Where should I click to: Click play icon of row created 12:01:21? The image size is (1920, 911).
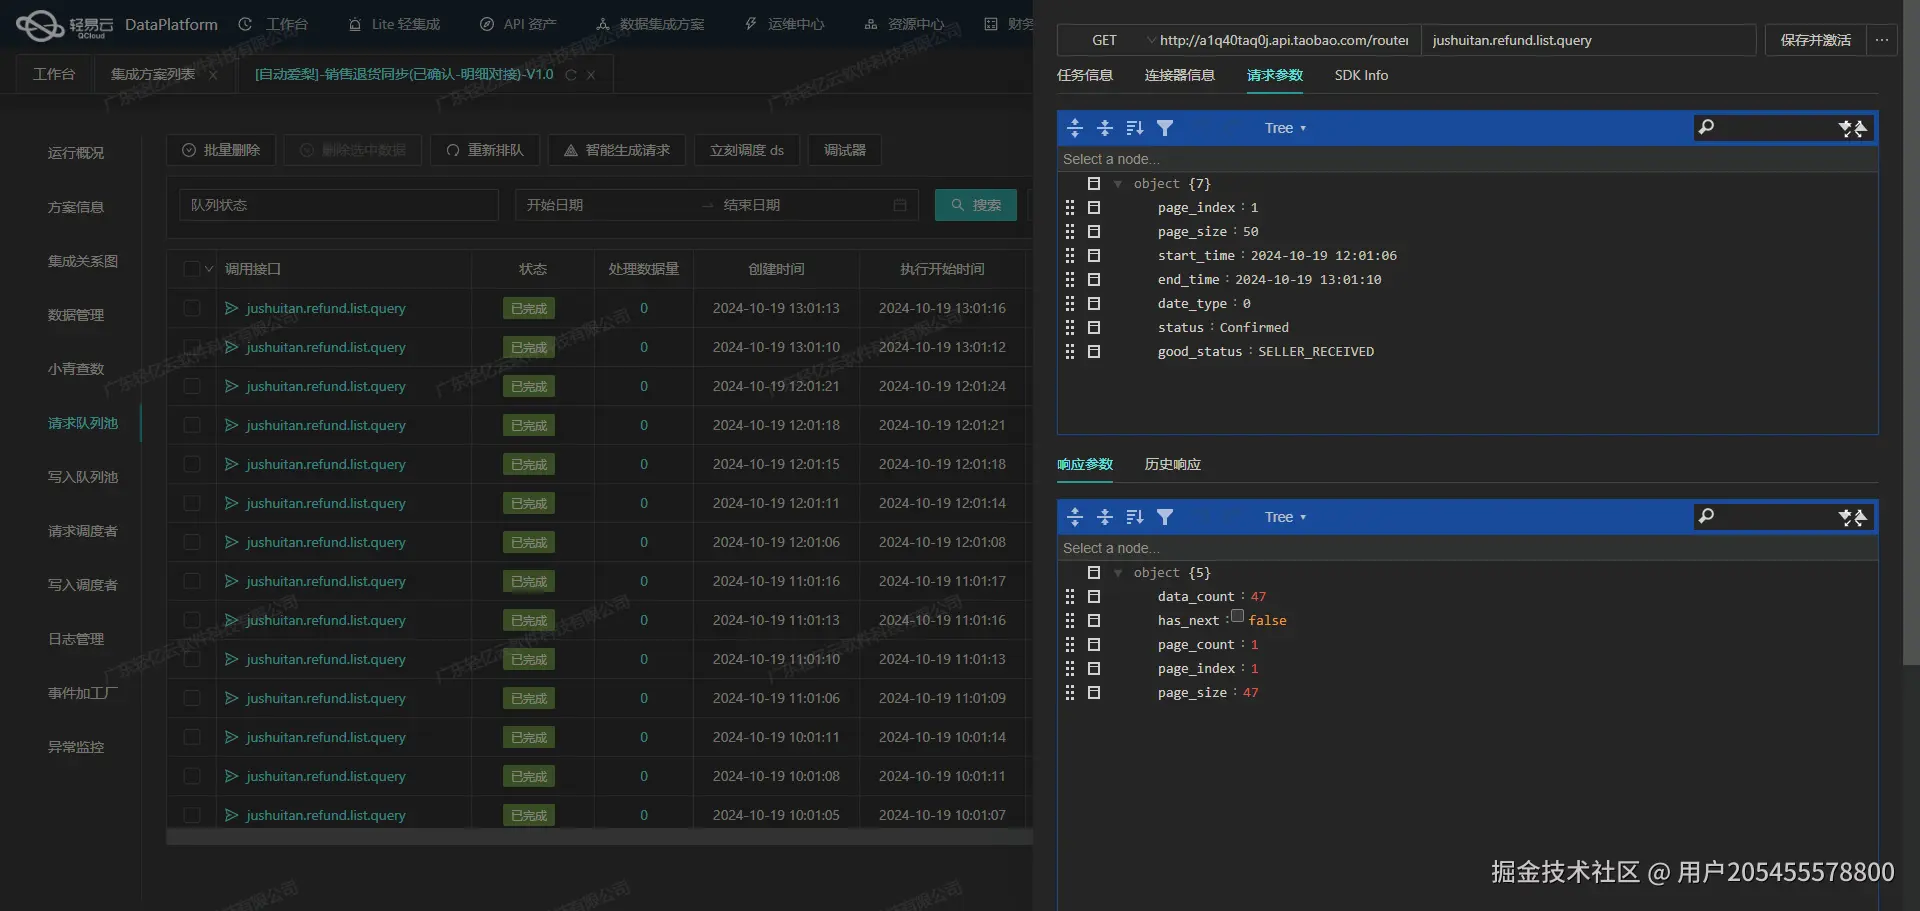pyautogui.click(x=232, y=386)
